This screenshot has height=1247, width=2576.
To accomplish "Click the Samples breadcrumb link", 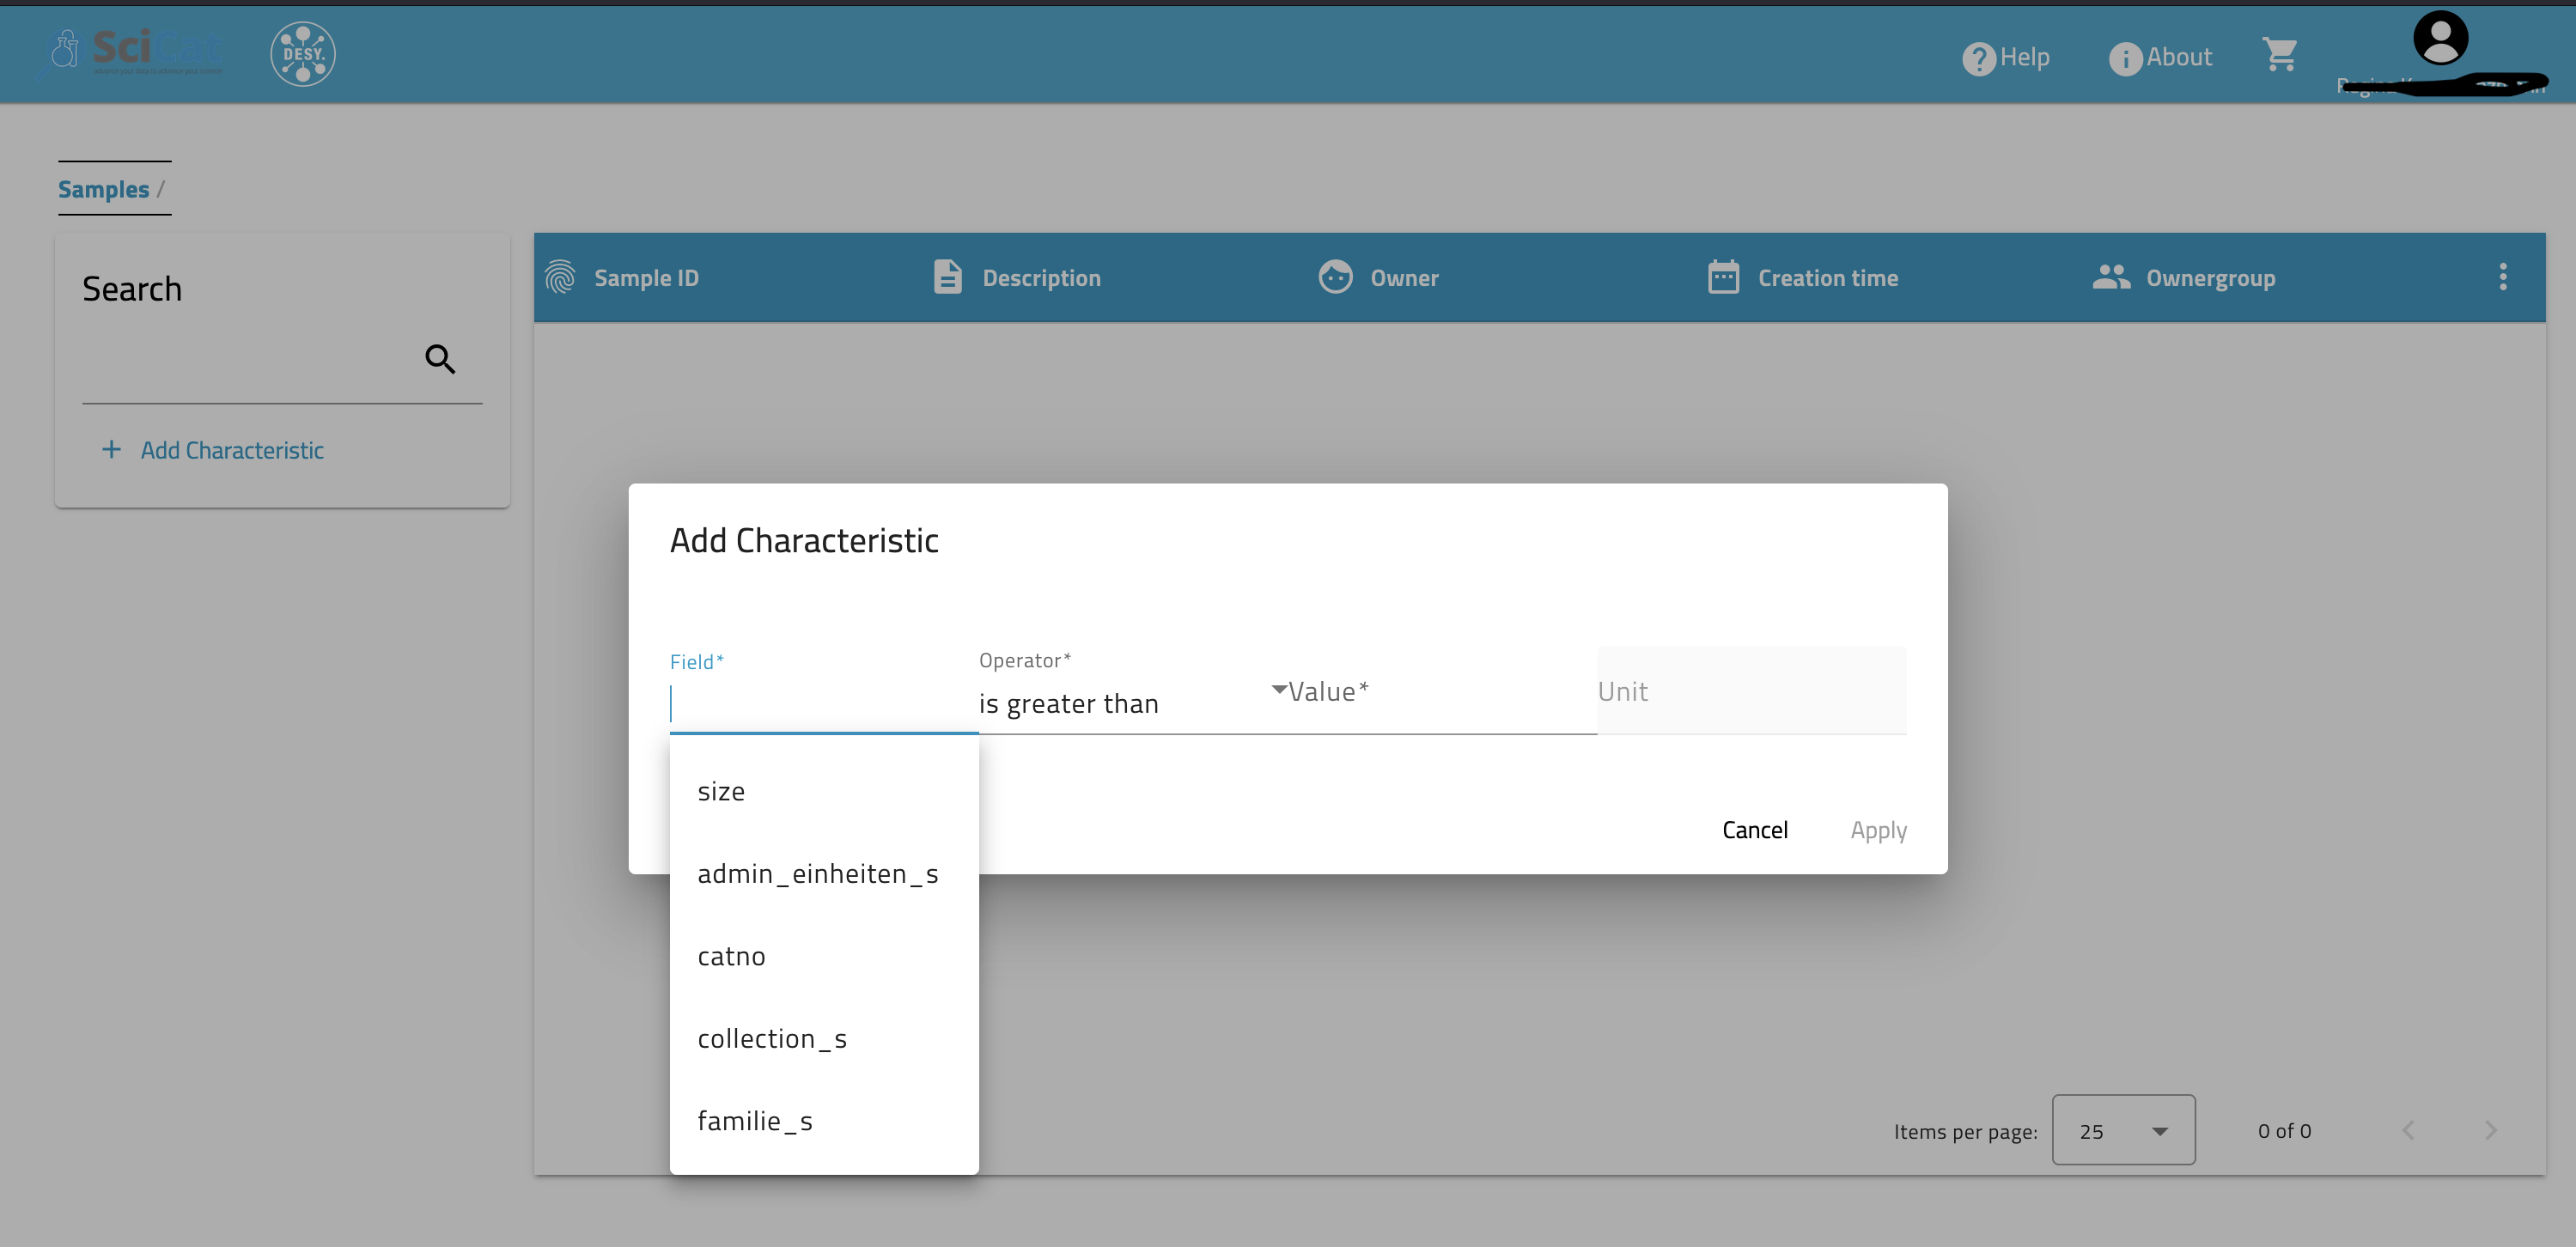I will [103, 189].
